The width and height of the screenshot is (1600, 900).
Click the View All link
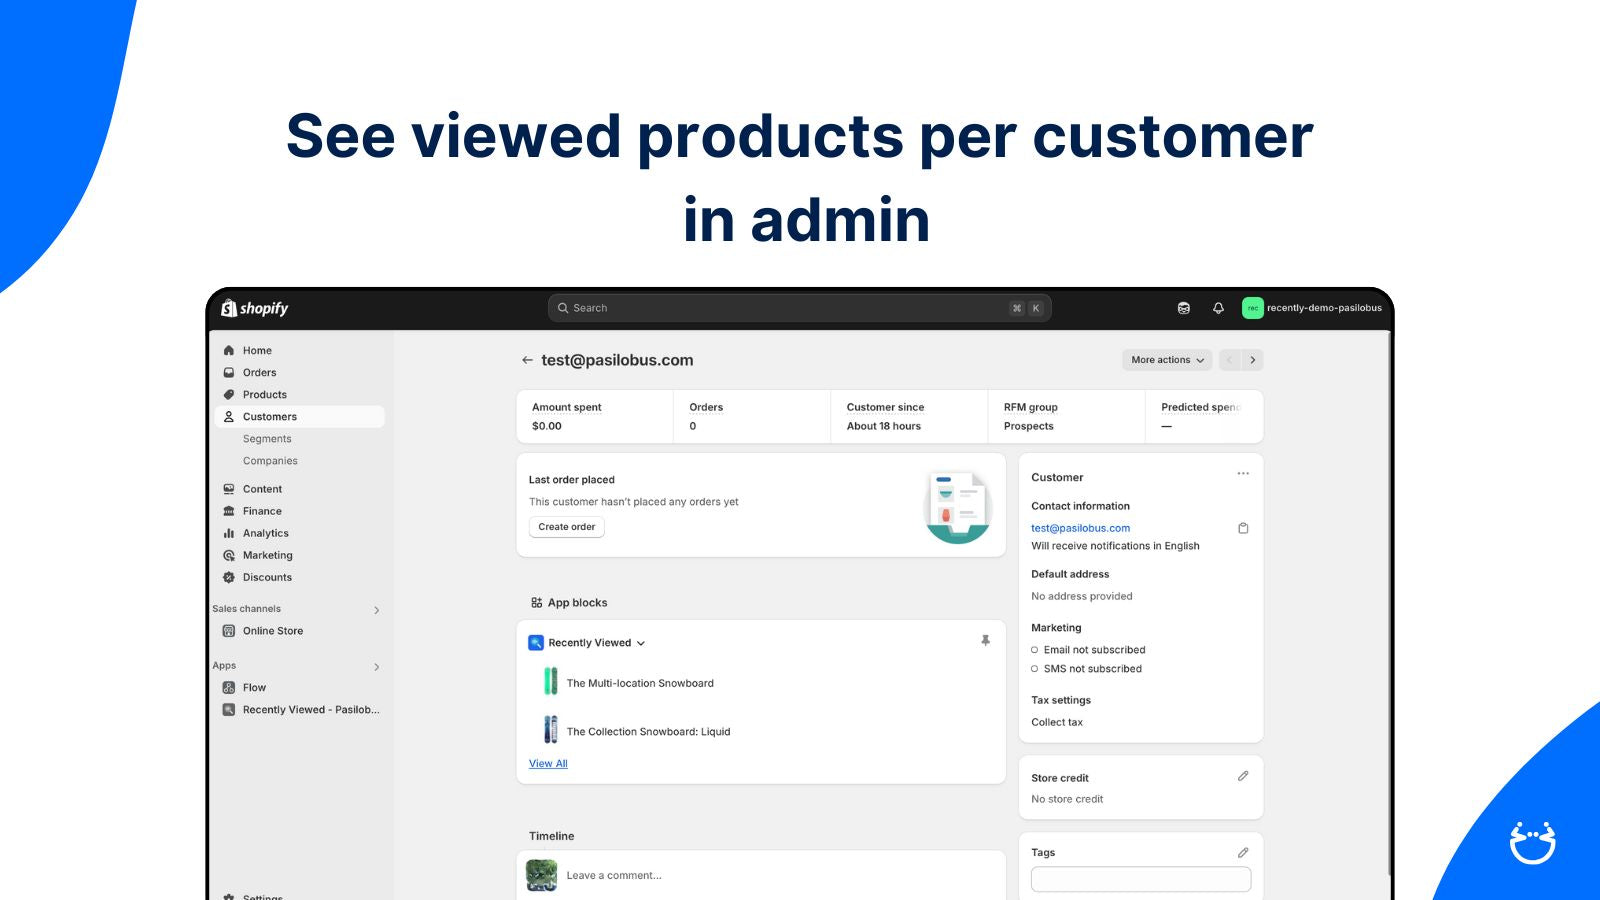(548, 764)
